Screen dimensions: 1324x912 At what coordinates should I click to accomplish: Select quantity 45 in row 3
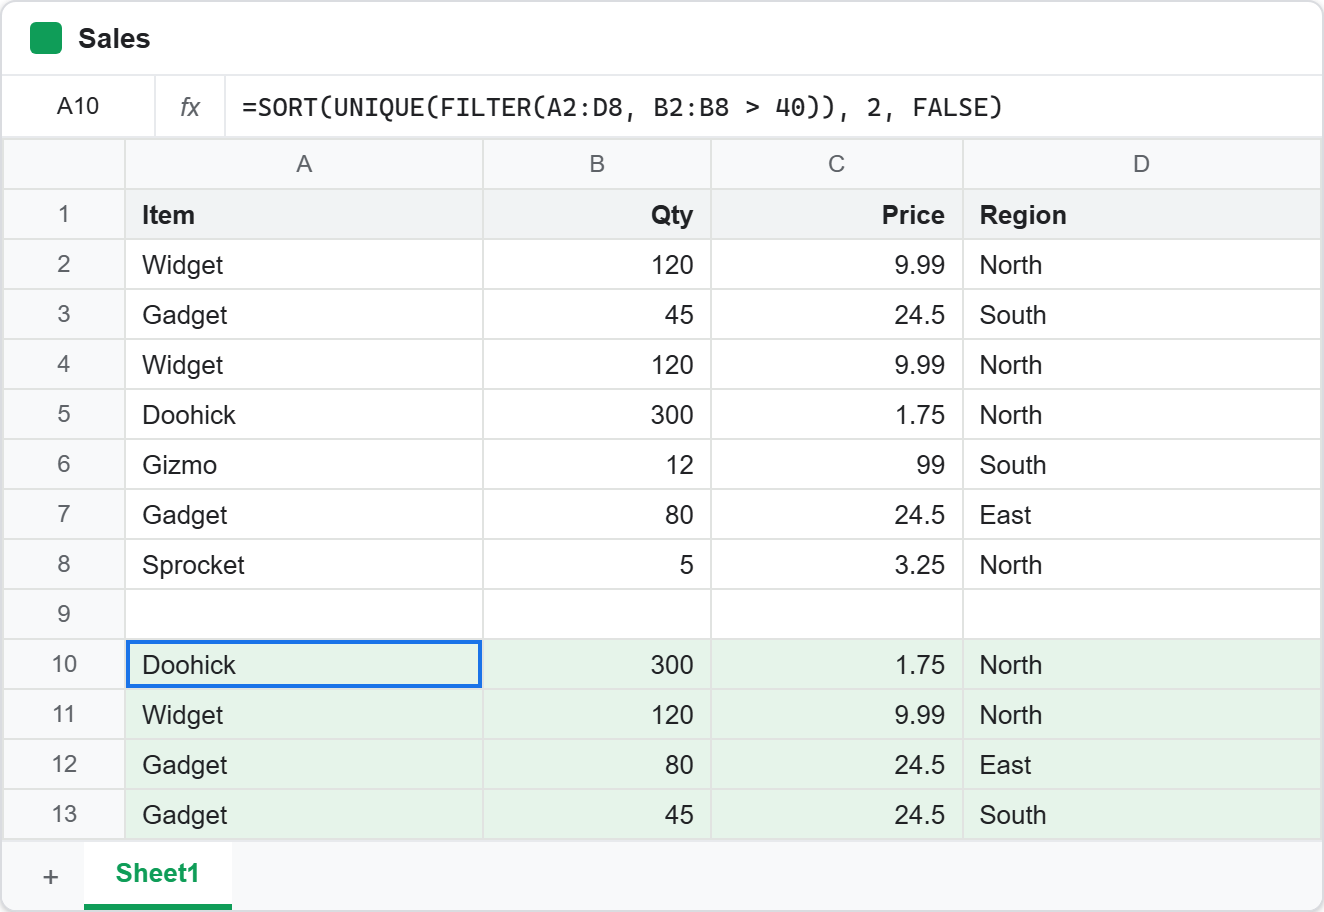(597, 314)
